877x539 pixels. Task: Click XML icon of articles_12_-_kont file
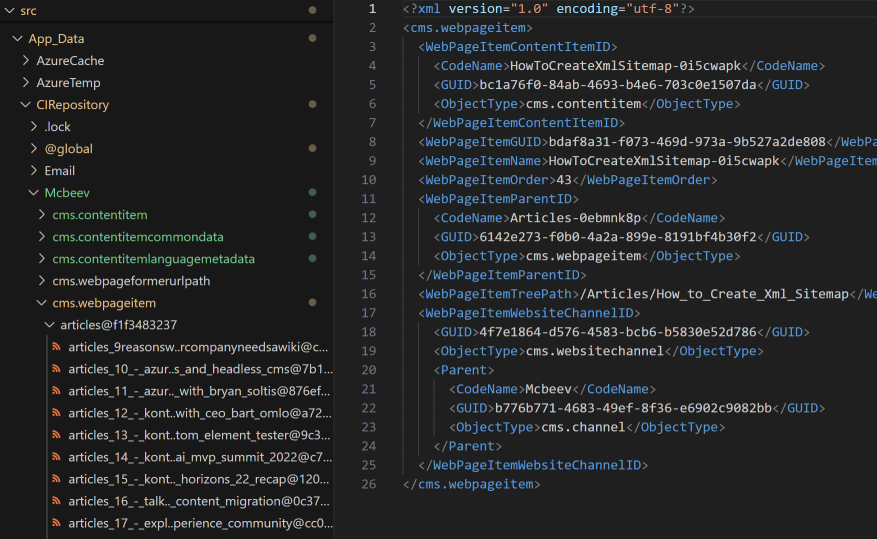pos(56,413)
